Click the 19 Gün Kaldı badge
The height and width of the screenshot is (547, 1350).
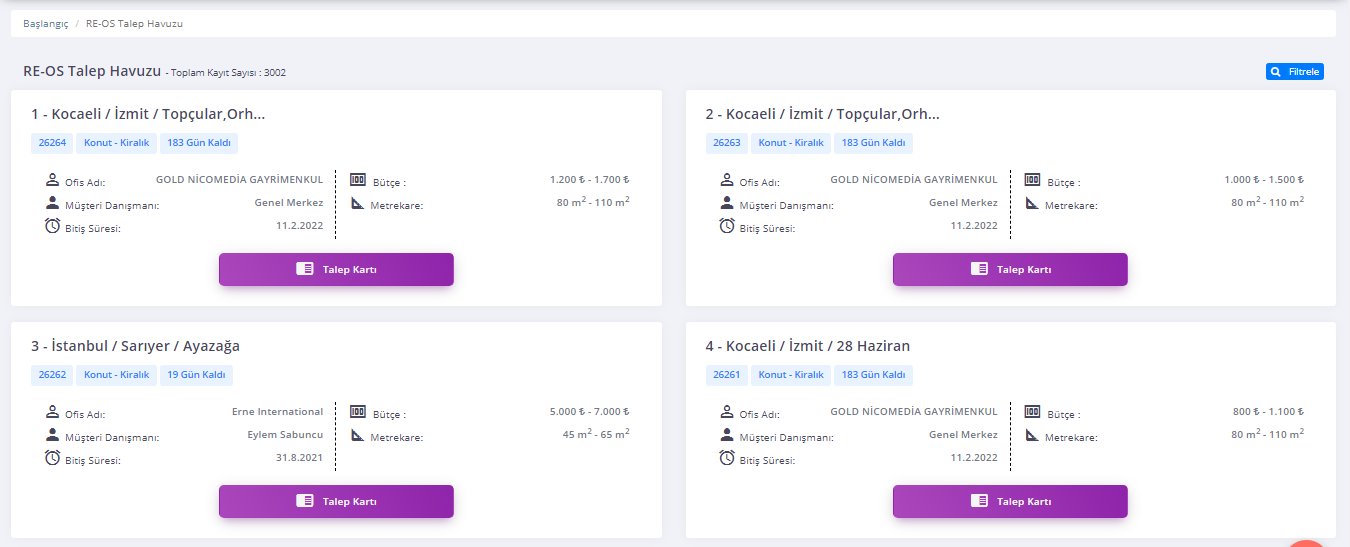click(x=196, y=375)
